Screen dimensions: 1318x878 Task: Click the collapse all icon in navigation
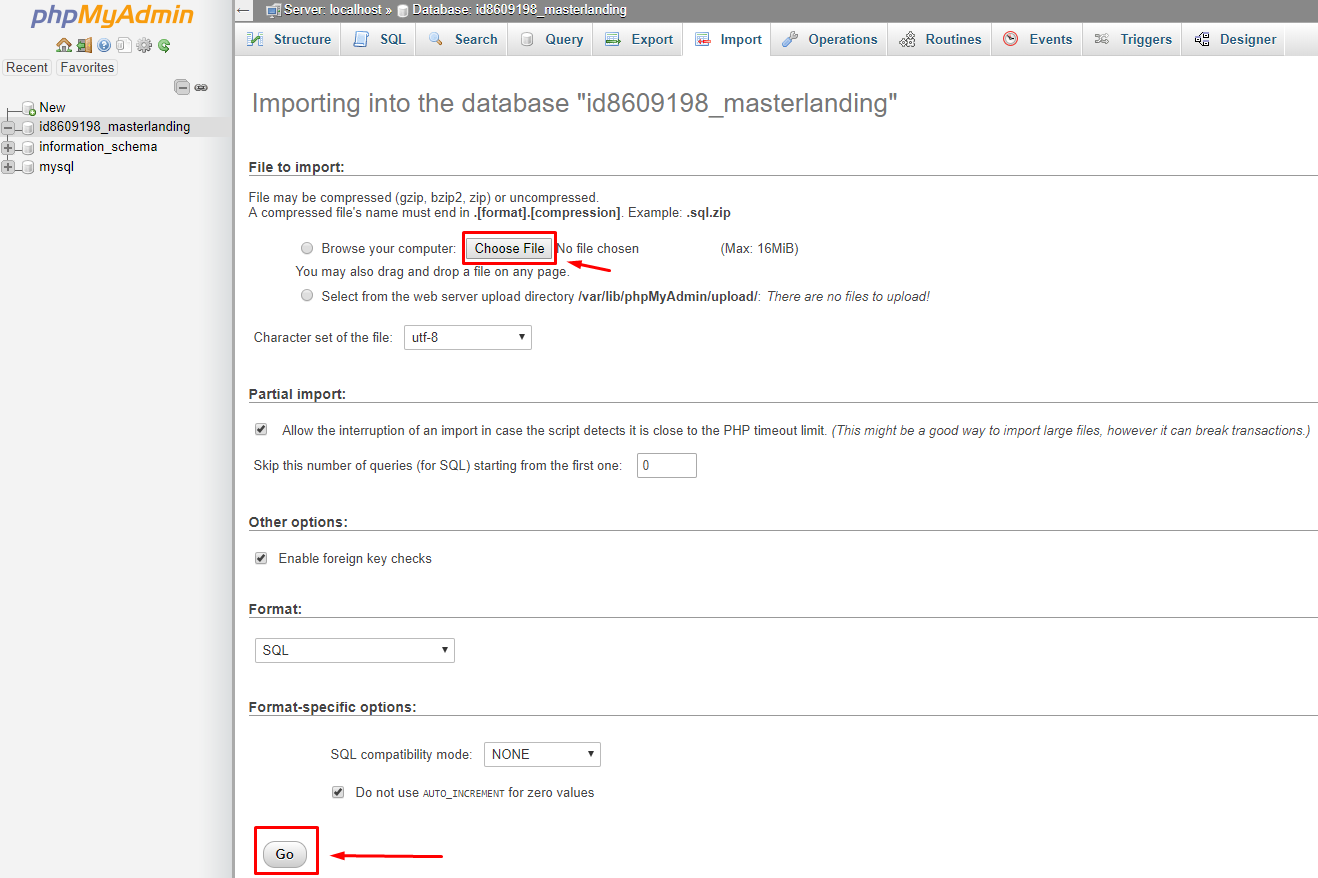tap(182, 87)
